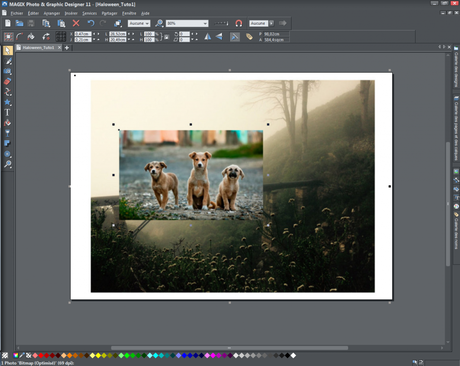Click the rotation angle input field

coord(184,34)
